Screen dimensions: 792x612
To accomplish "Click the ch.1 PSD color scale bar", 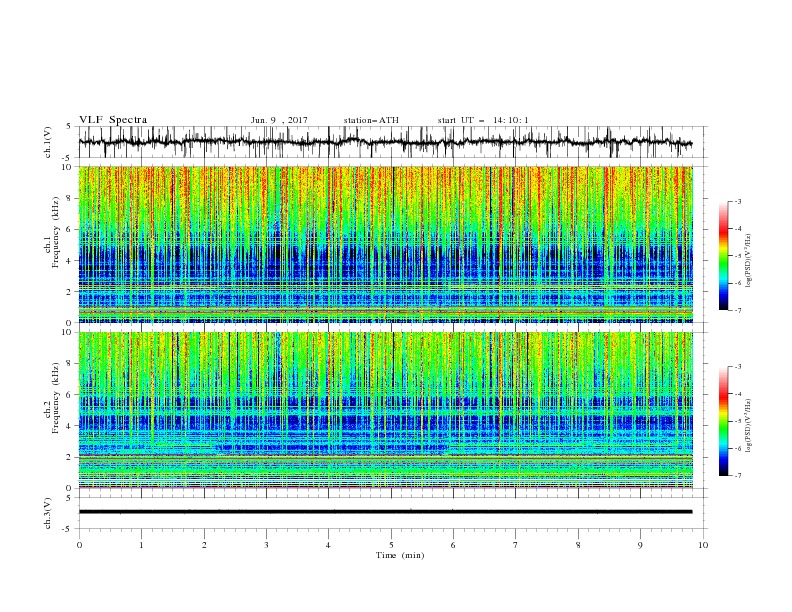I will (723, 256).
